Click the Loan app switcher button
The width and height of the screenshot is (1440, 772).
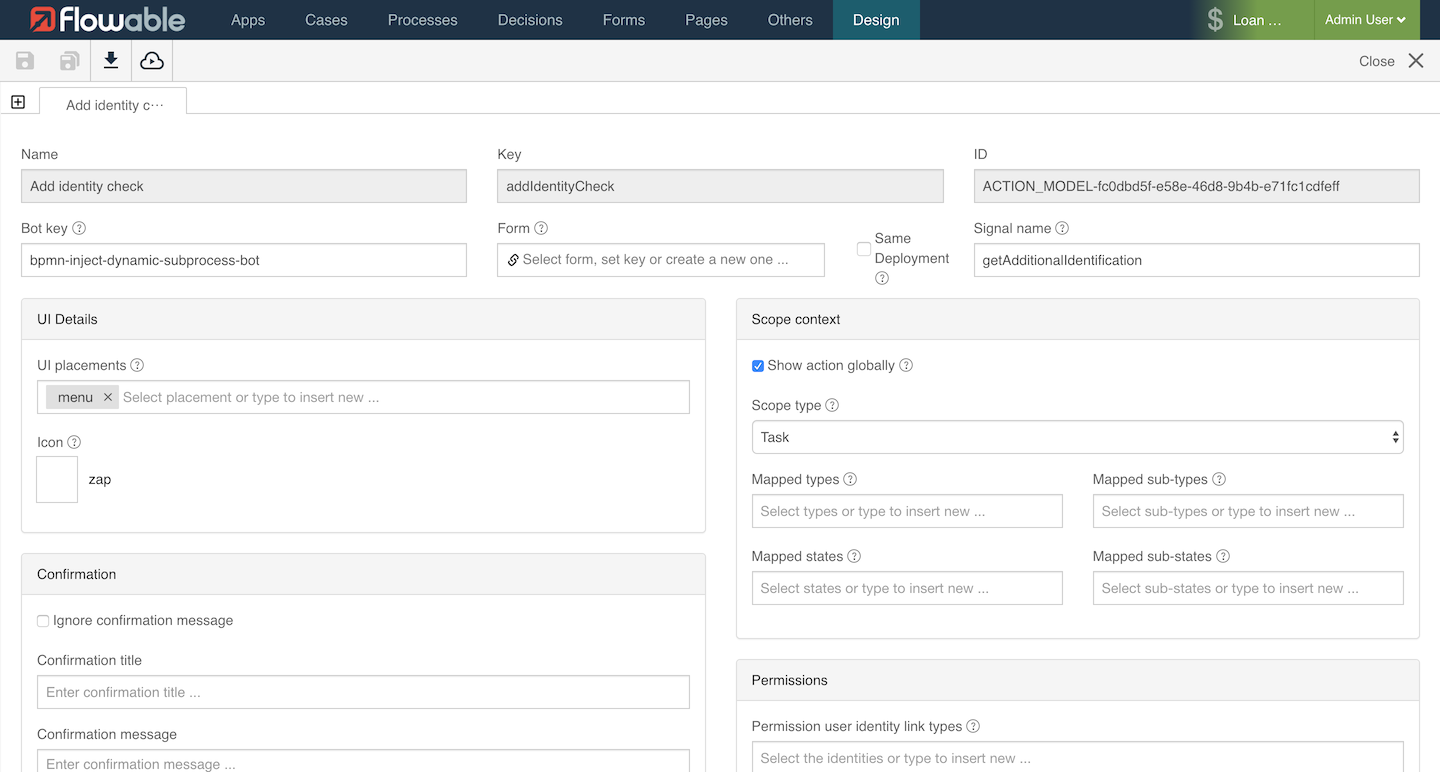pyautogui.click(x=1244, y=20)
